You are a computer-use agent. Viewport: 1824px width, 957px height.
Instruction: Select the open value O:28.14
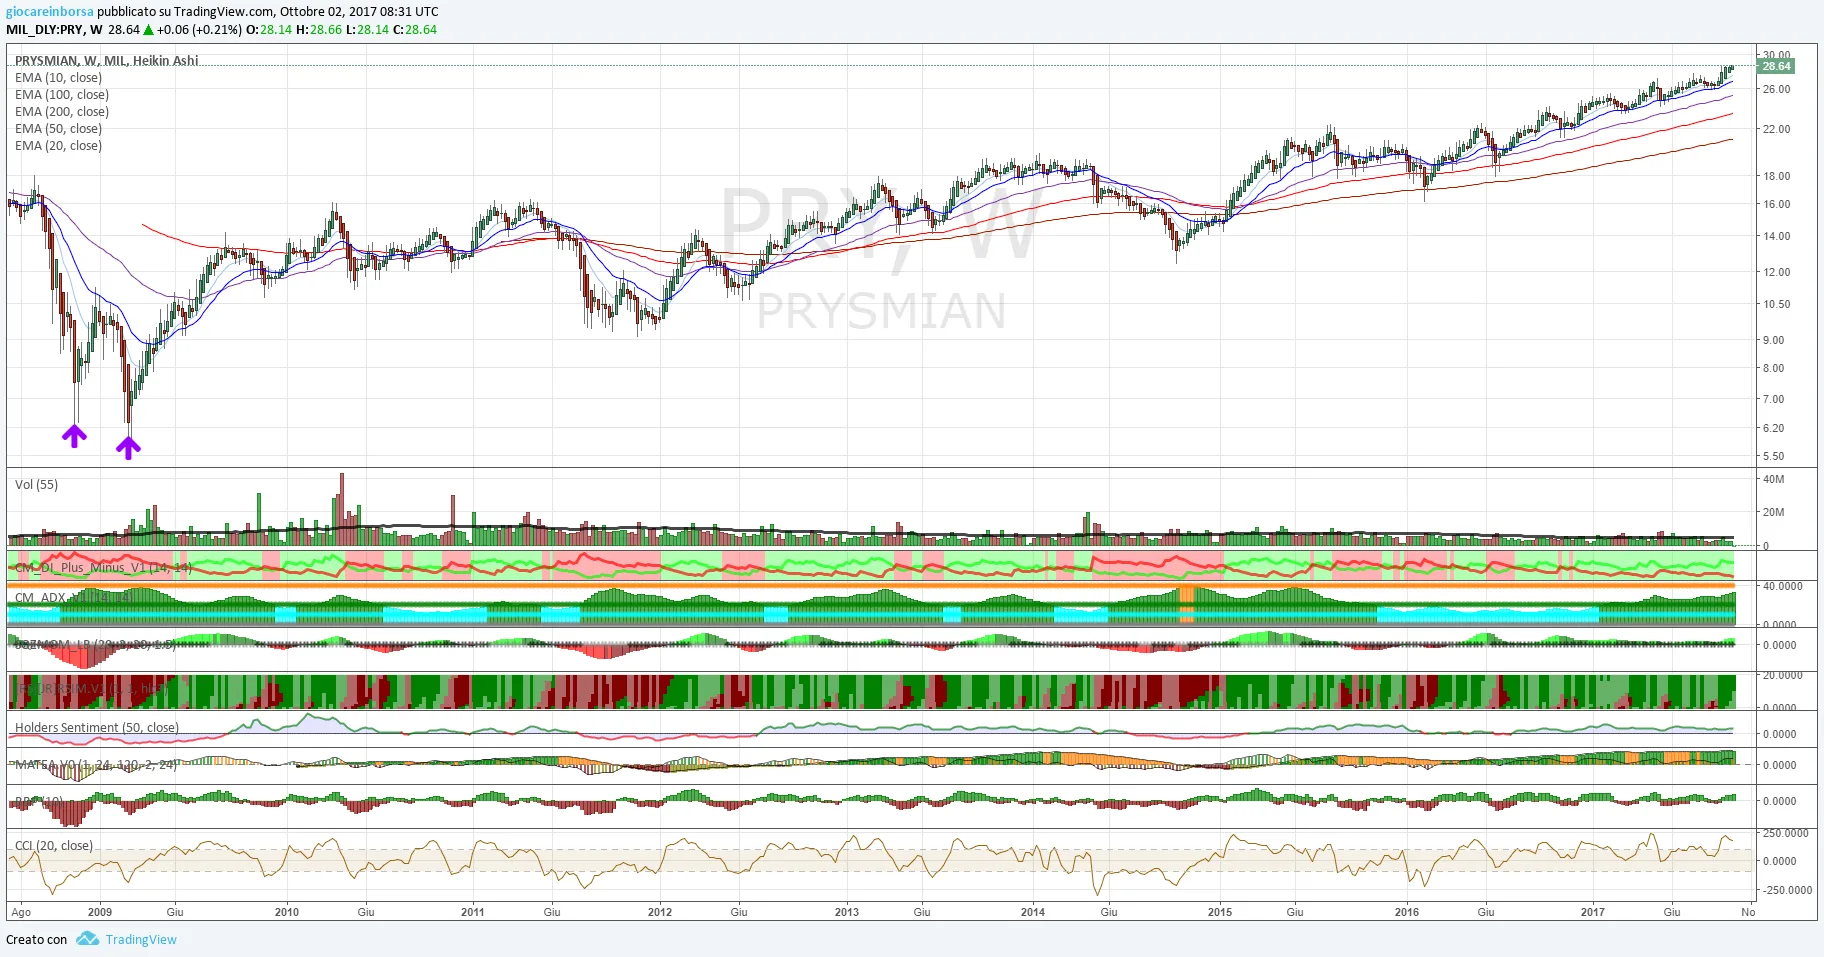(269, 30)
